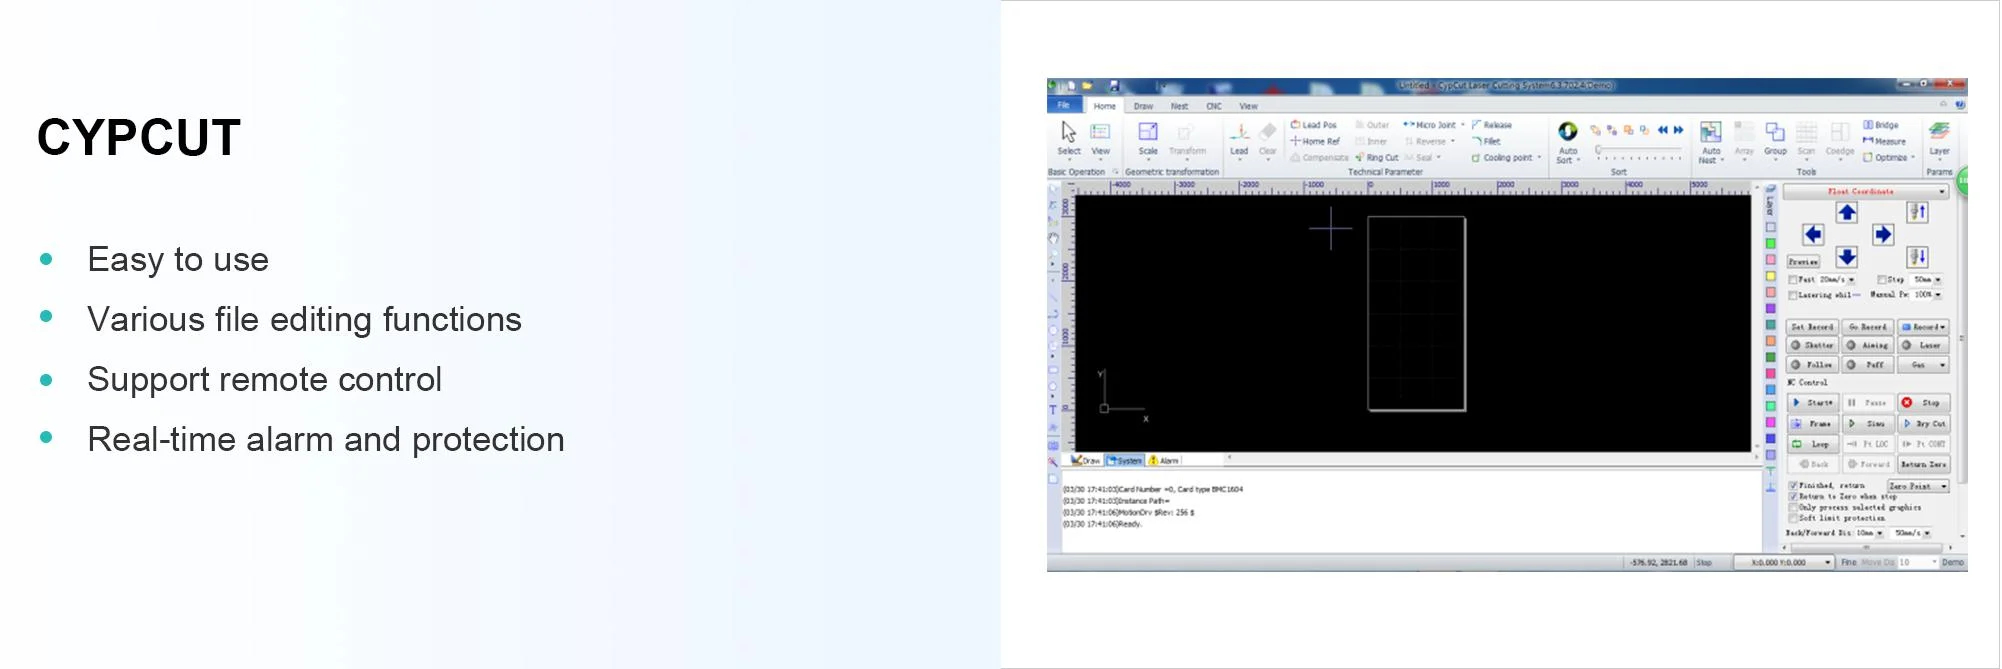Click the Fillet tool
2002x669 pixels.
pyautogui.click(x=1487, y=141)
